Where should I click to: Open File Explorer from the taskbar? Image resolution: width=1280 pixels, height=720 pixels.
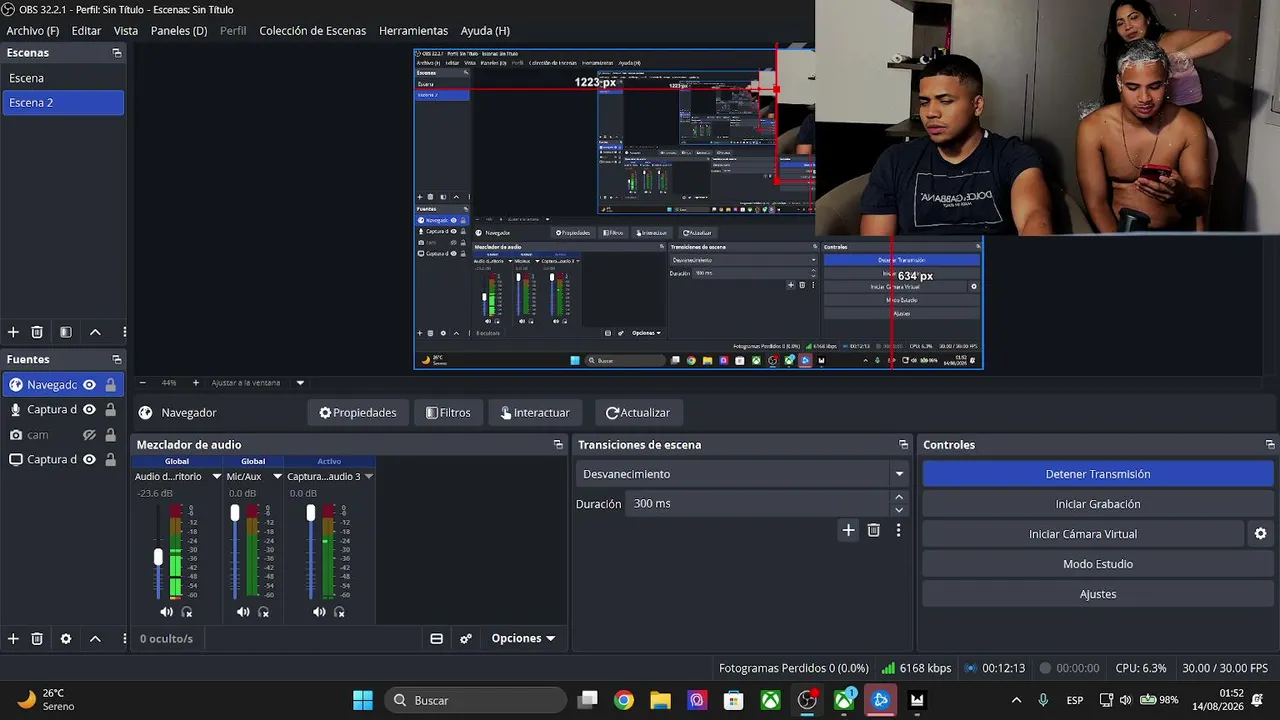pos(660,700)
